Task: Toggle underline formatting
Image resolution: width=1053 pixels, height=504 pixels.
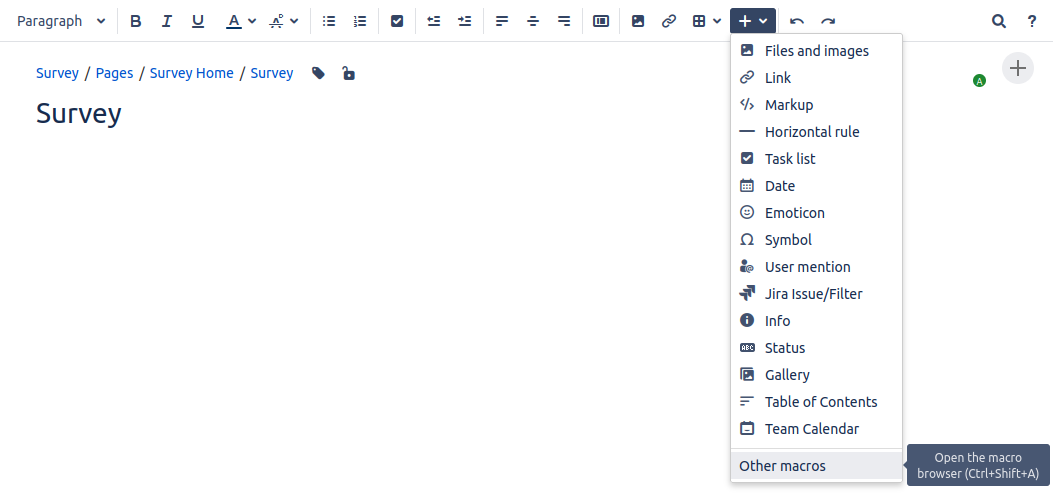Action: [198, 21]
